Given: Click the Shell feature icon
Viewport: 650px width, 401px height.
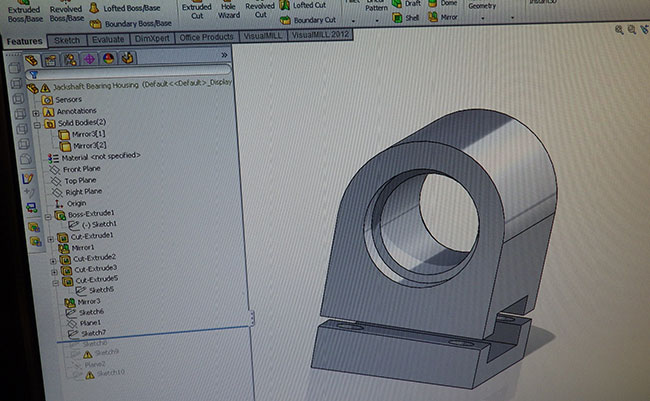Looking at the screenshot, I should (397, 18).
